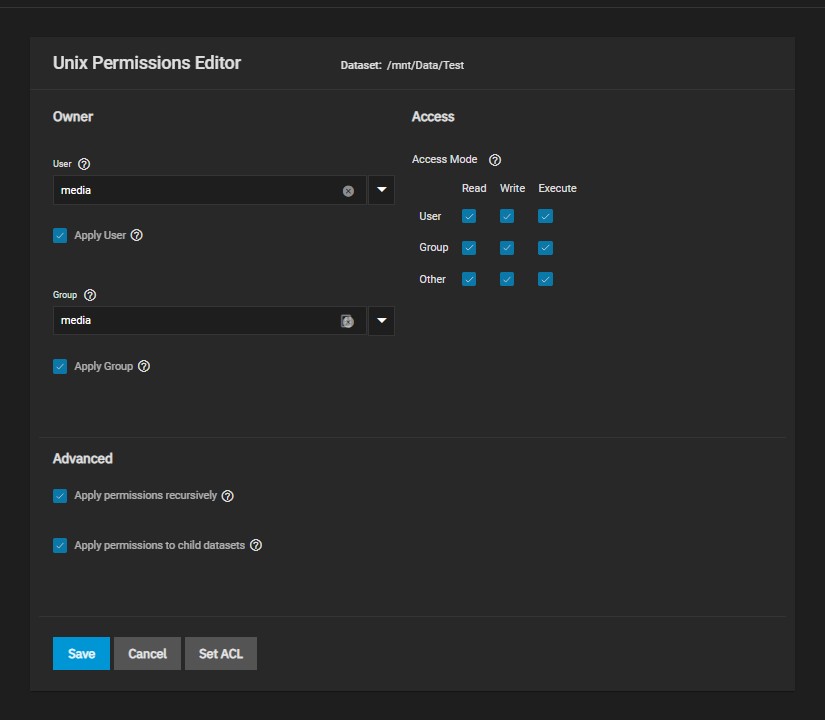Click the Unix Permissions Editor title
The image size is (825, 720).
(x=147, y=63)
